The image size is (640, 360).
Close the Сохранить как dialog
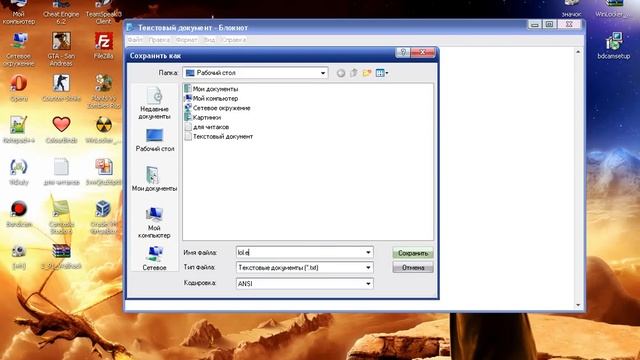point(422,53)
